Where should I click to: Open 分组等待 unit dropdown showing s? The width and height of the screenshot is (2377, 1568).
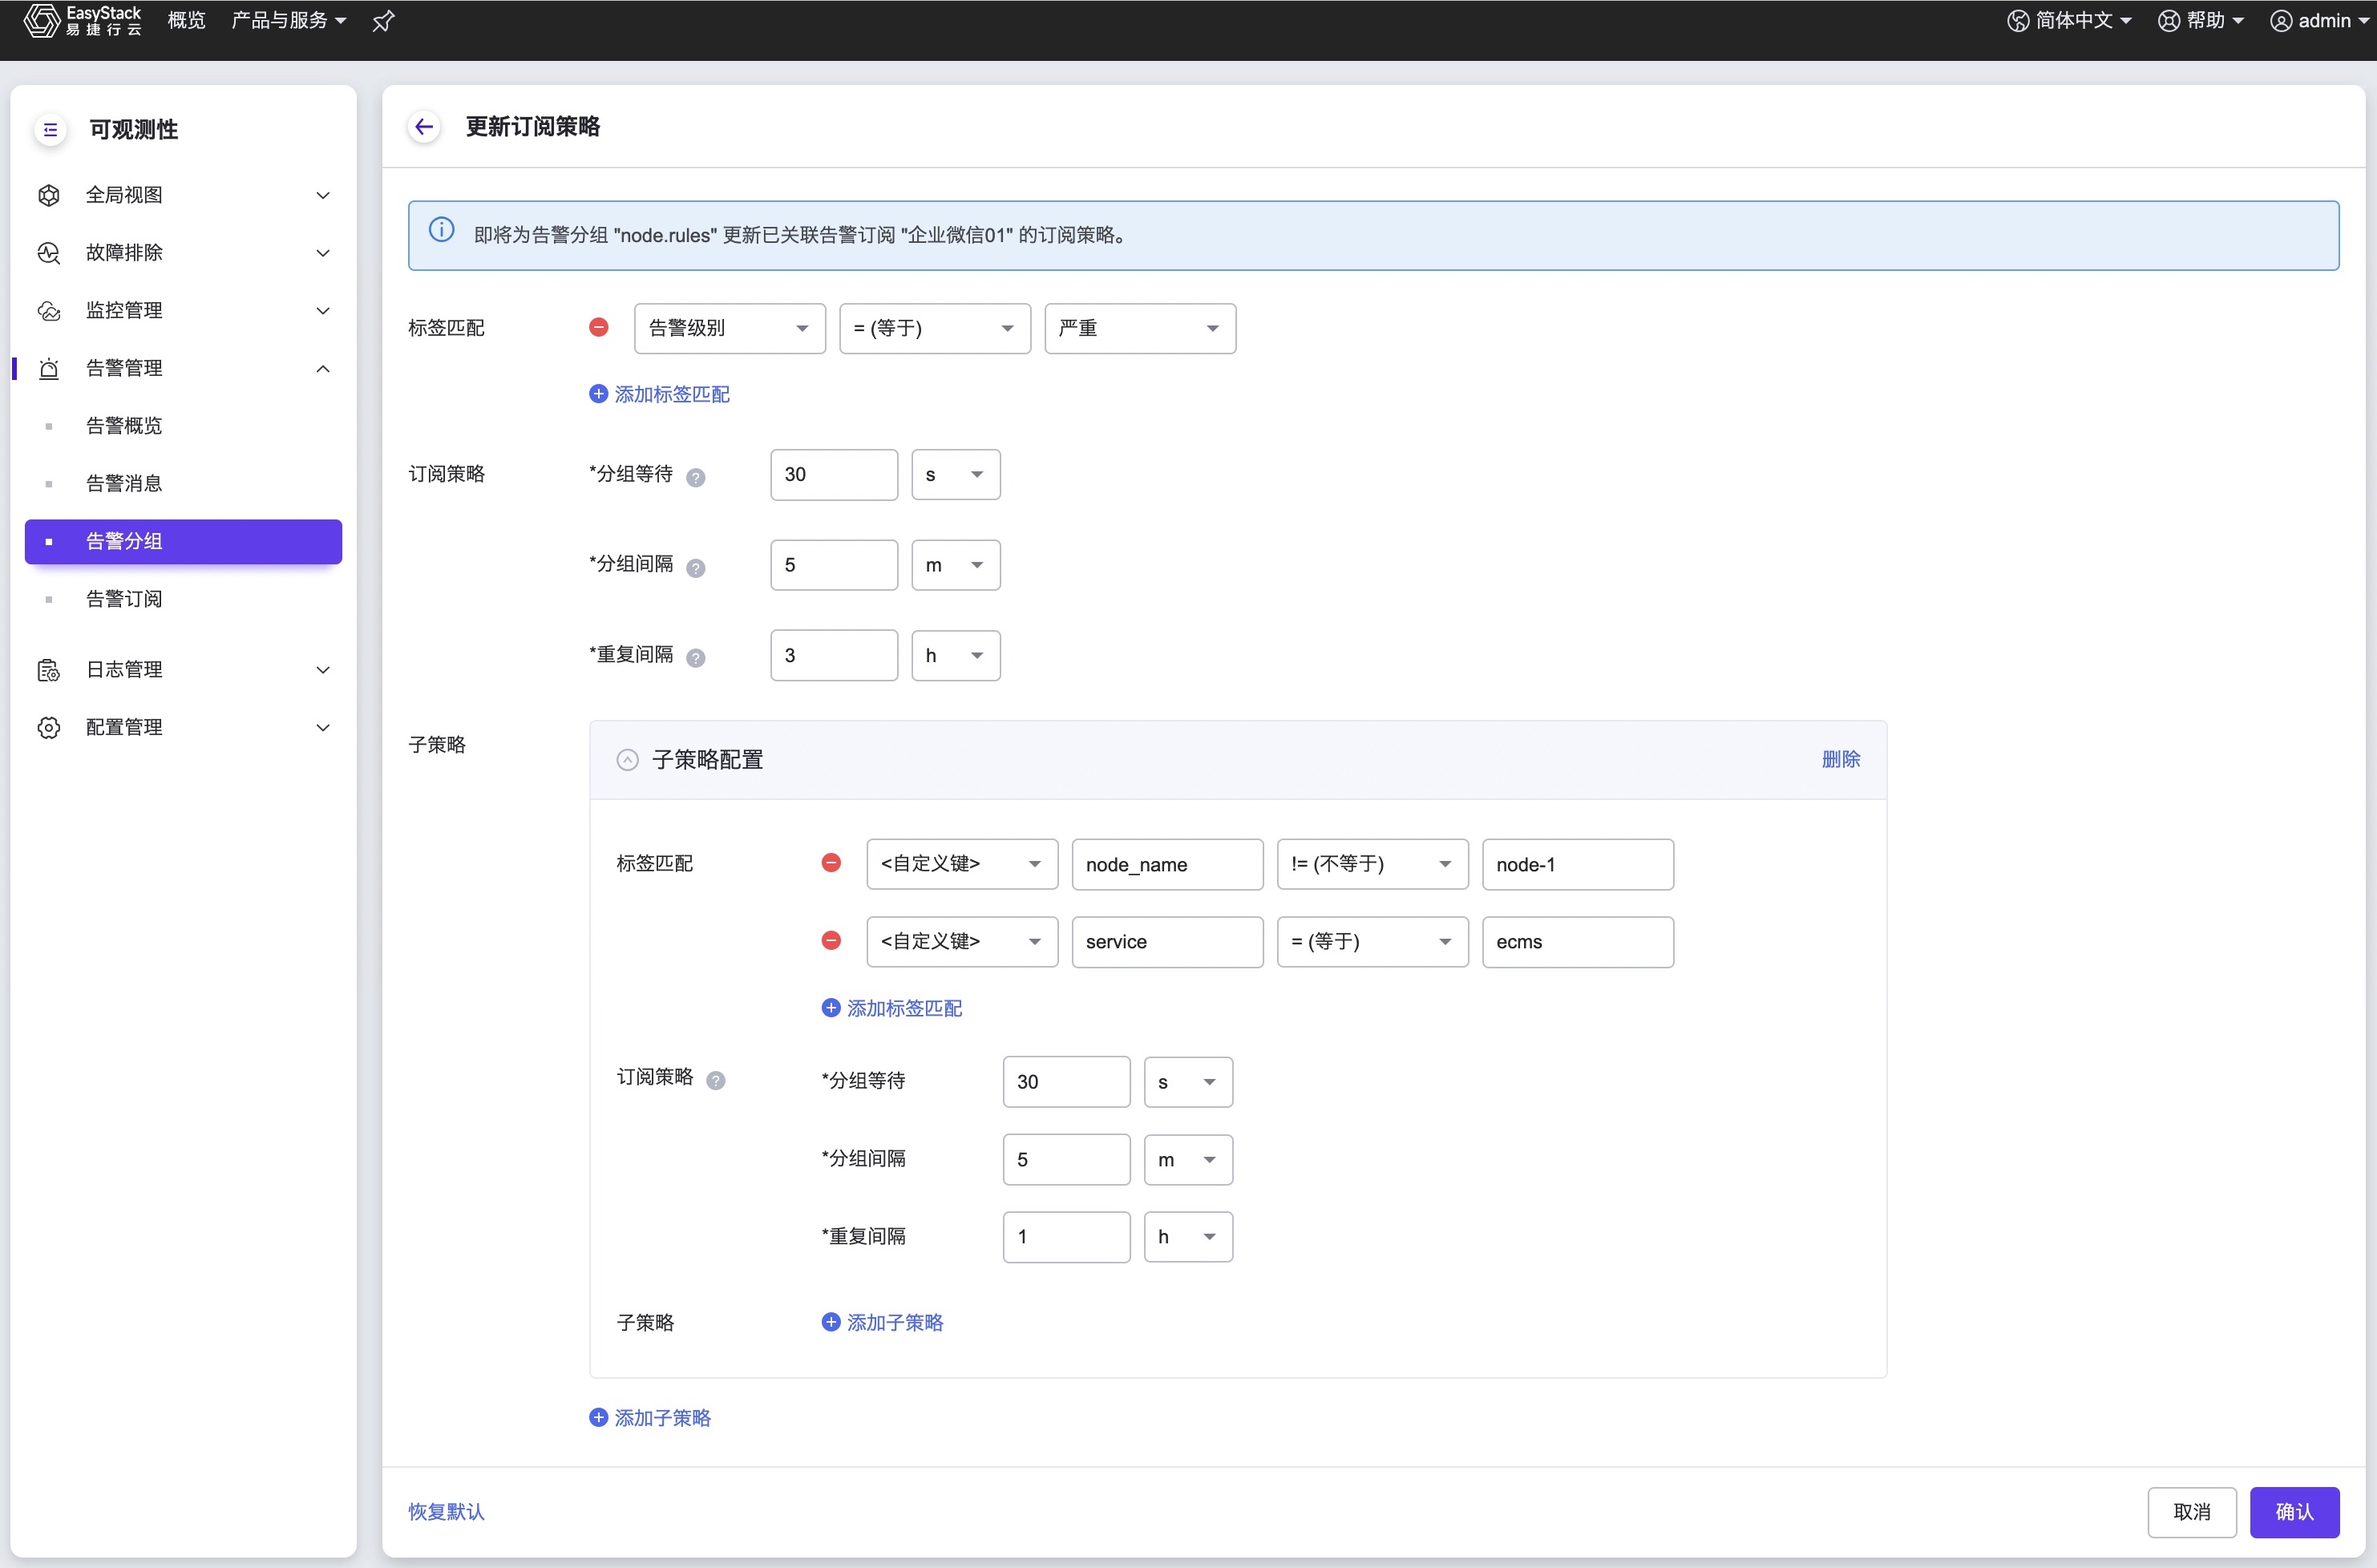point(956,475)
